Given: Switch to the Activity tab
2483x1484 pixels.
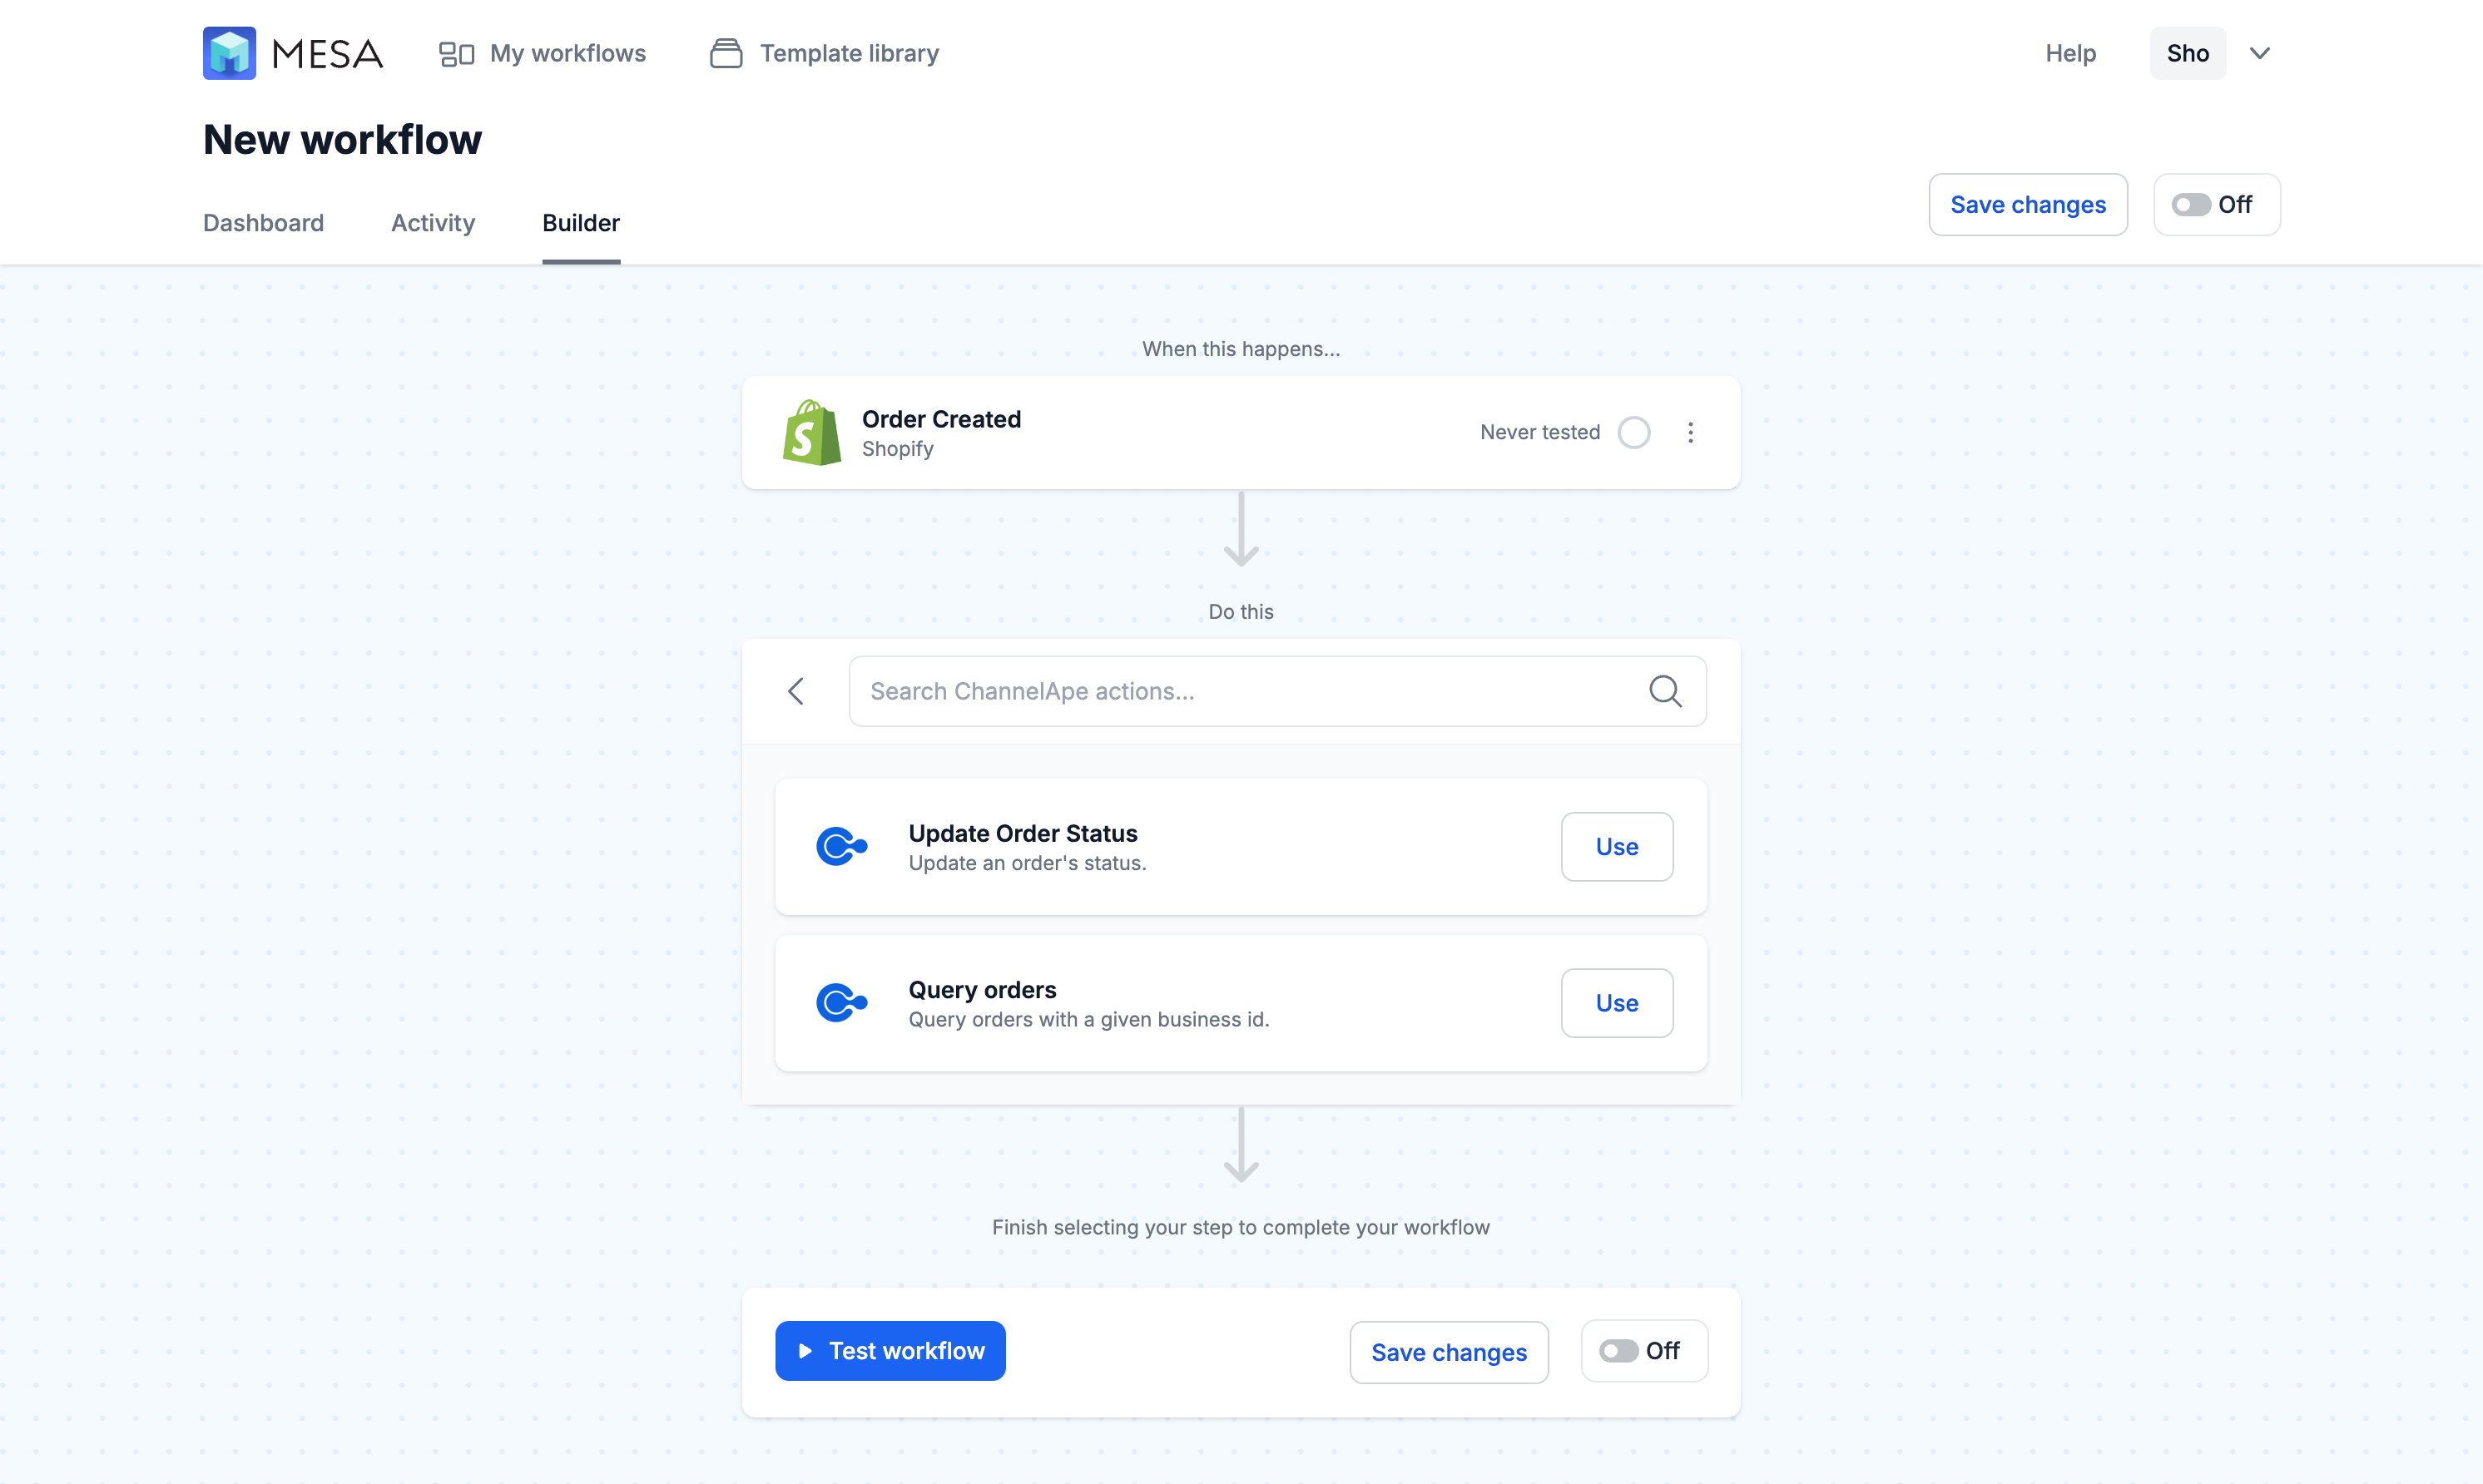Looking at the screenshot, I should pos(433,223).
